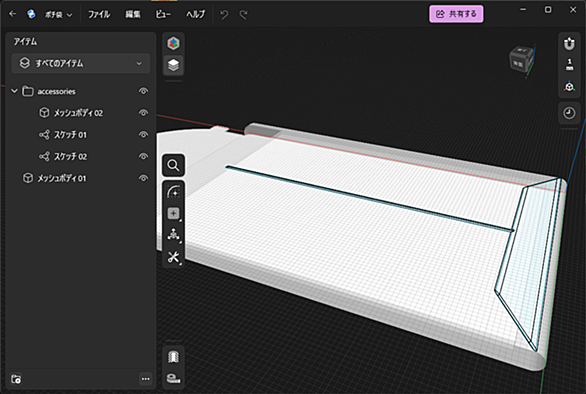Viewport: 586px width, 394px height.
Task: Click the add body plus tool
Action: (173, 213)
